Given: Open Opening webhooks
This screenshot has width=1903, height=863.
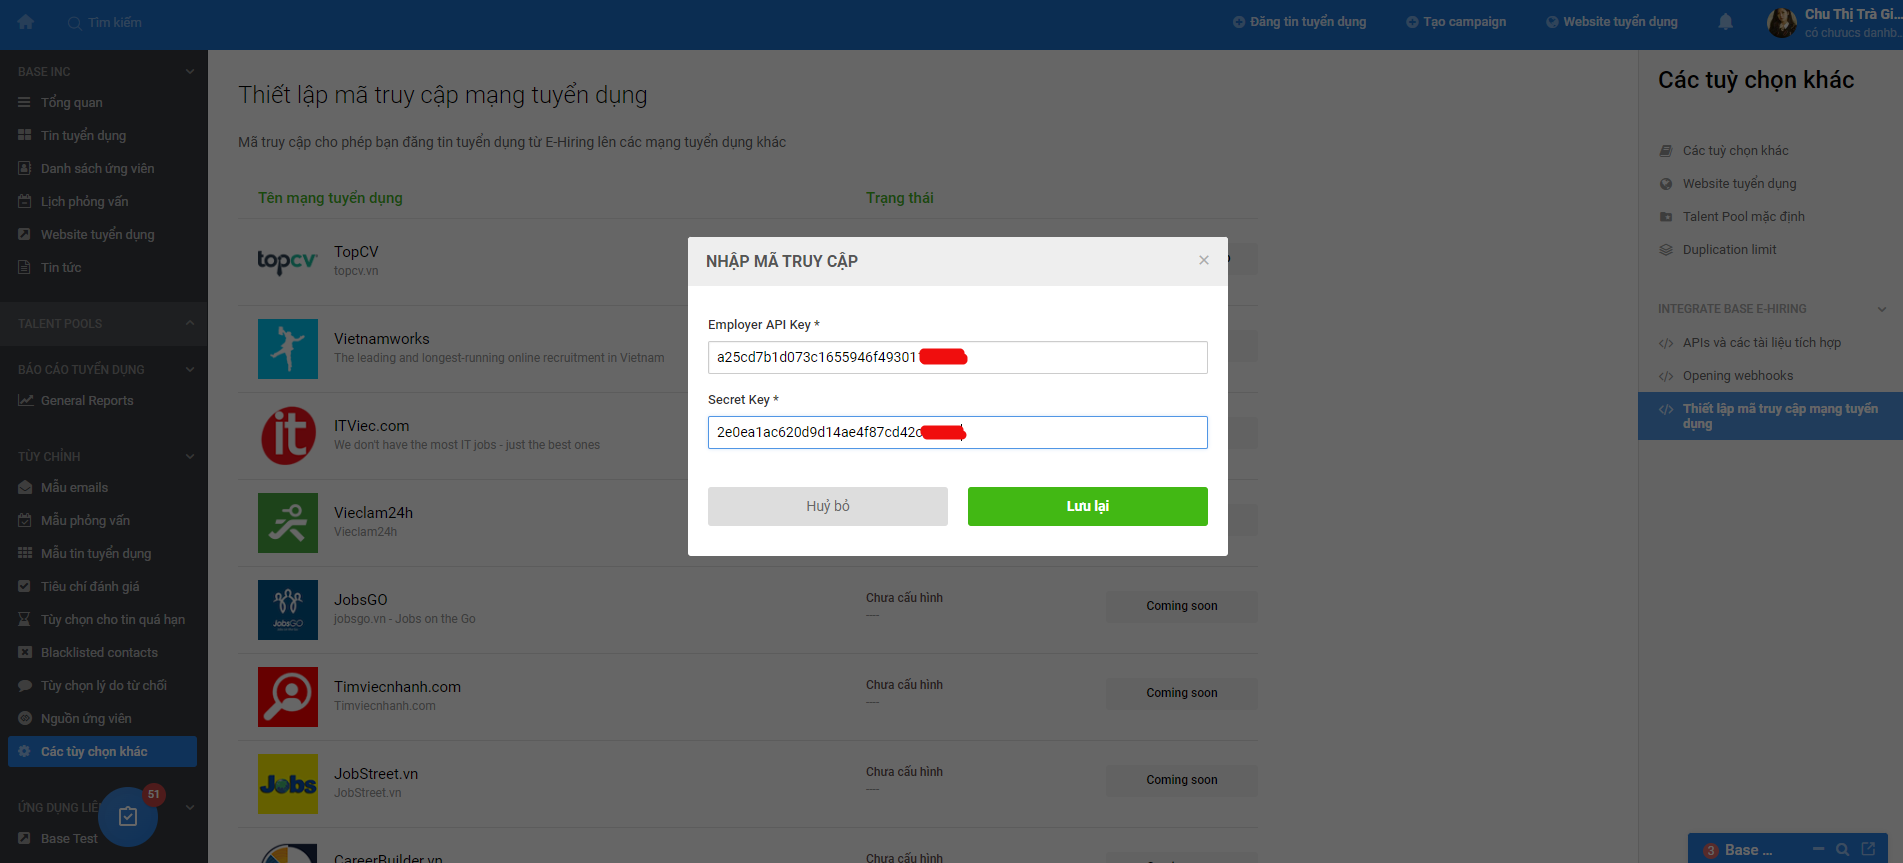Looking at the screenshot, I should (1737, 375).
